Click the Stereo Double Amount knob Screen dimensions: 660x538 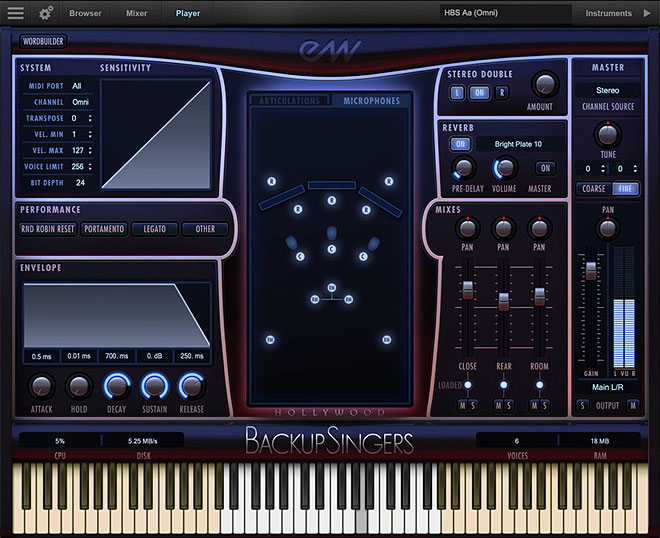pos(544,85)
